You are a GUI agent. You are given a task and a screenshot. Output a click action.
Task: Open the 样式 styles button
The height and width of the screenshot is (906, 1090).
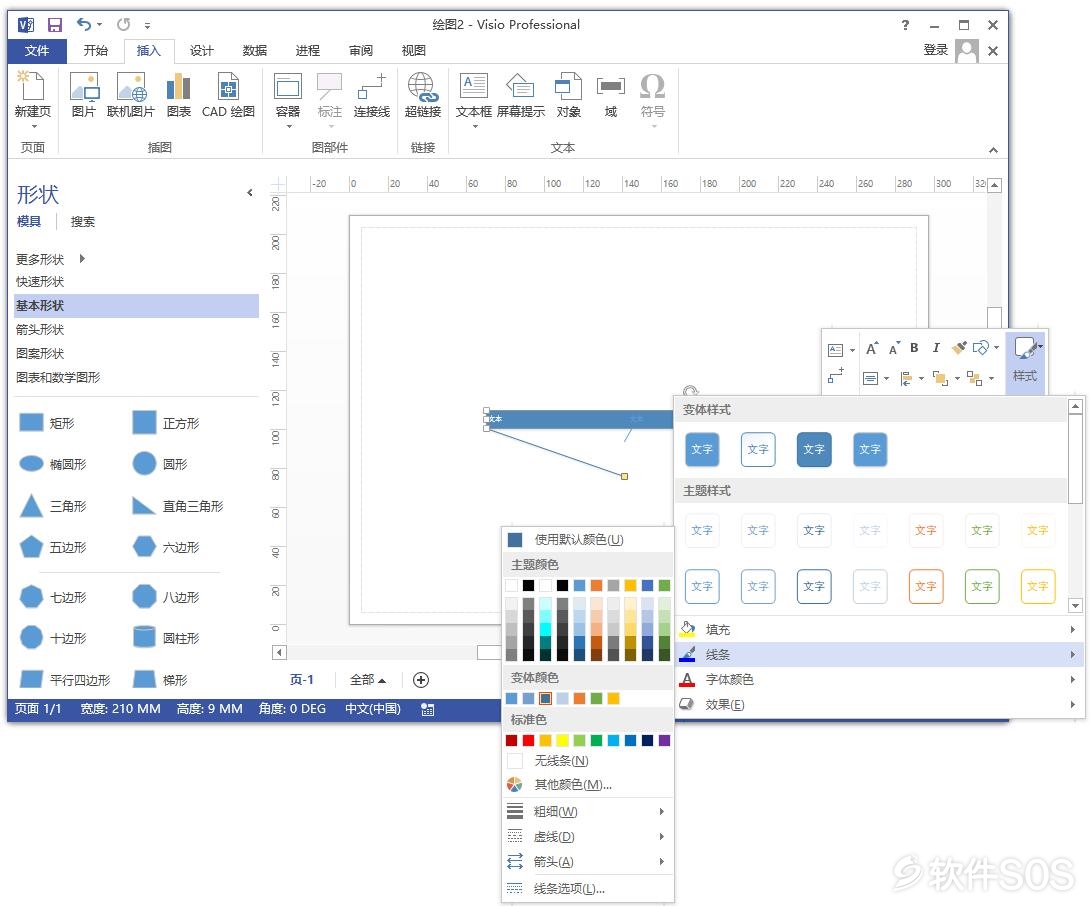1025,362
